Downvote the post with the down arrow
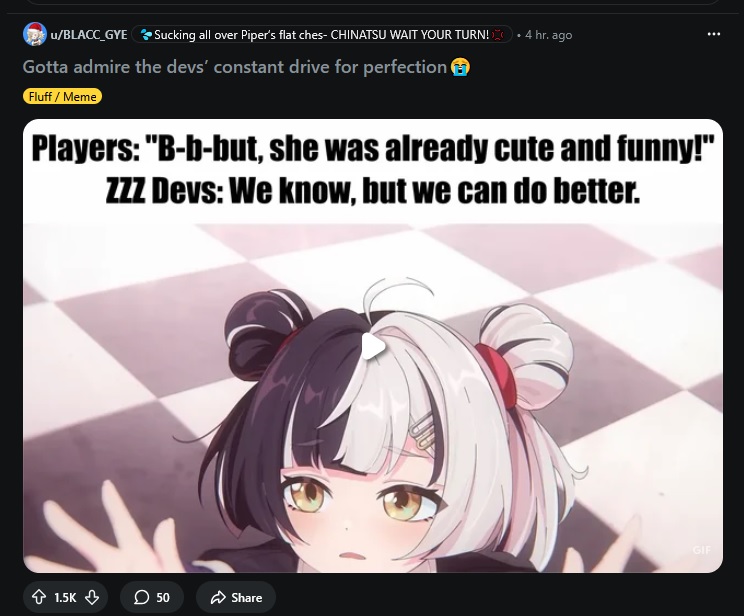The height and width of the screenshot is (616, 744). click(92, 597)
